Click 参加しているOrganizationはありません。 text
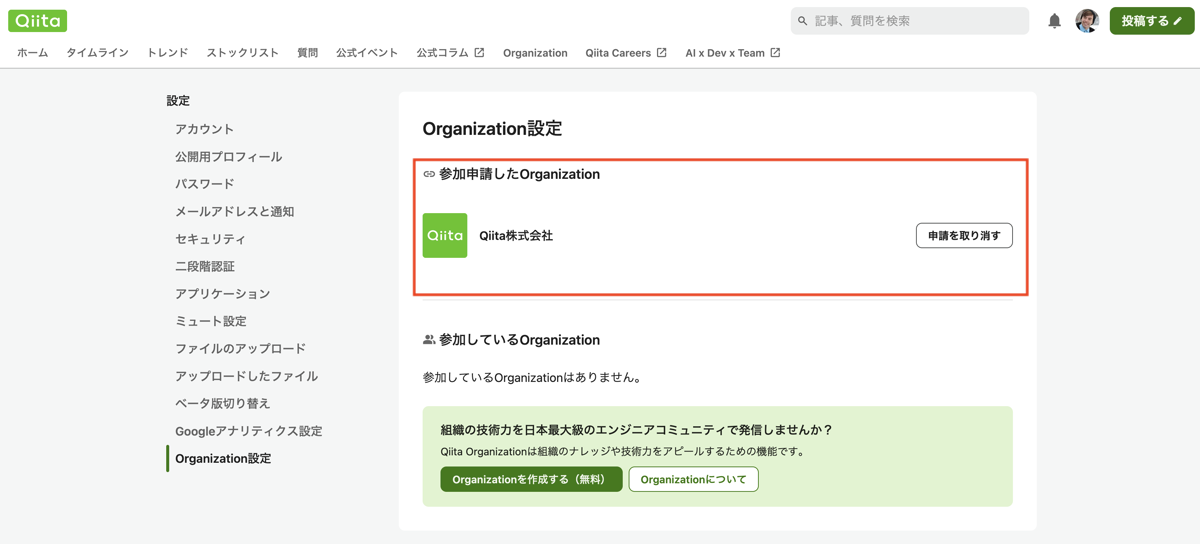 tap(532, 378)
